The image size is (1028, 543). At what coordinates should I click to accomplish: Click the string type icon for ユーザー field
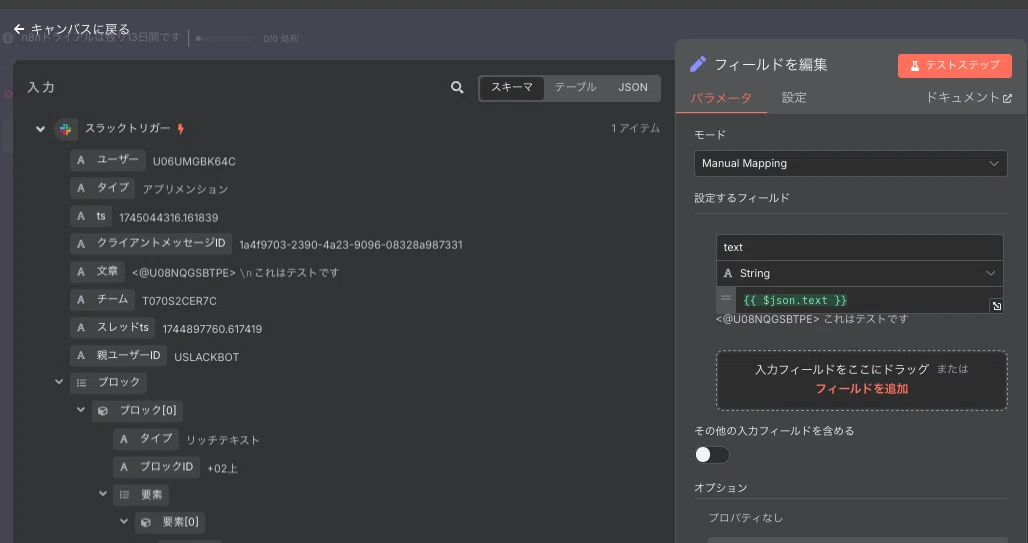click(81, 160)
